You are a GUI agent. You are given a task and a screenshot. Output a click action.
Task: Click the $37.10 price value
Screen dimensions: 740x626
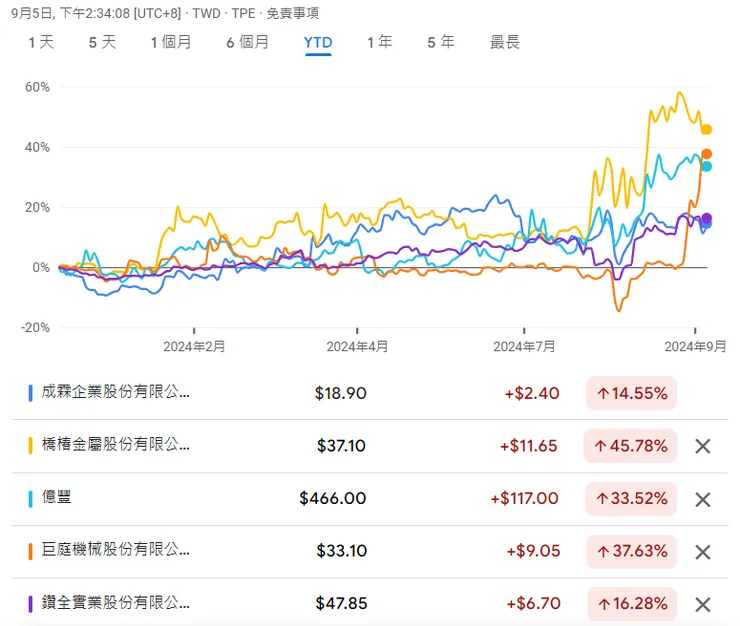pyautogui.click(x=341, y=446)
